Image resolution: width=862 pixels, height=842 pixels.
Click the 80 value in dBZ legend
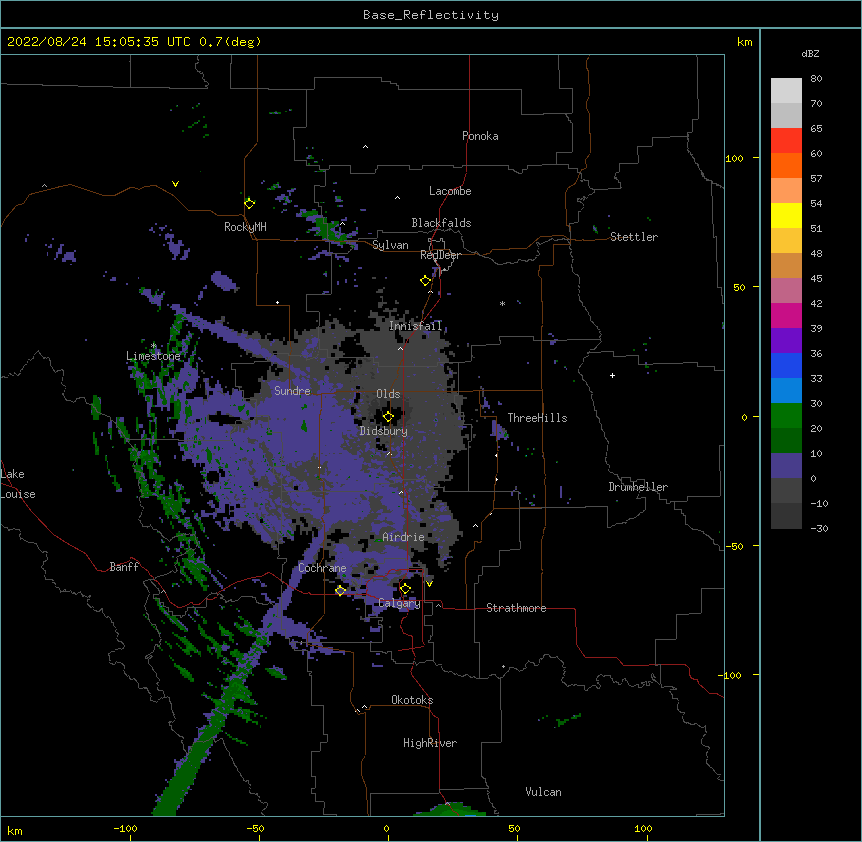816,79
